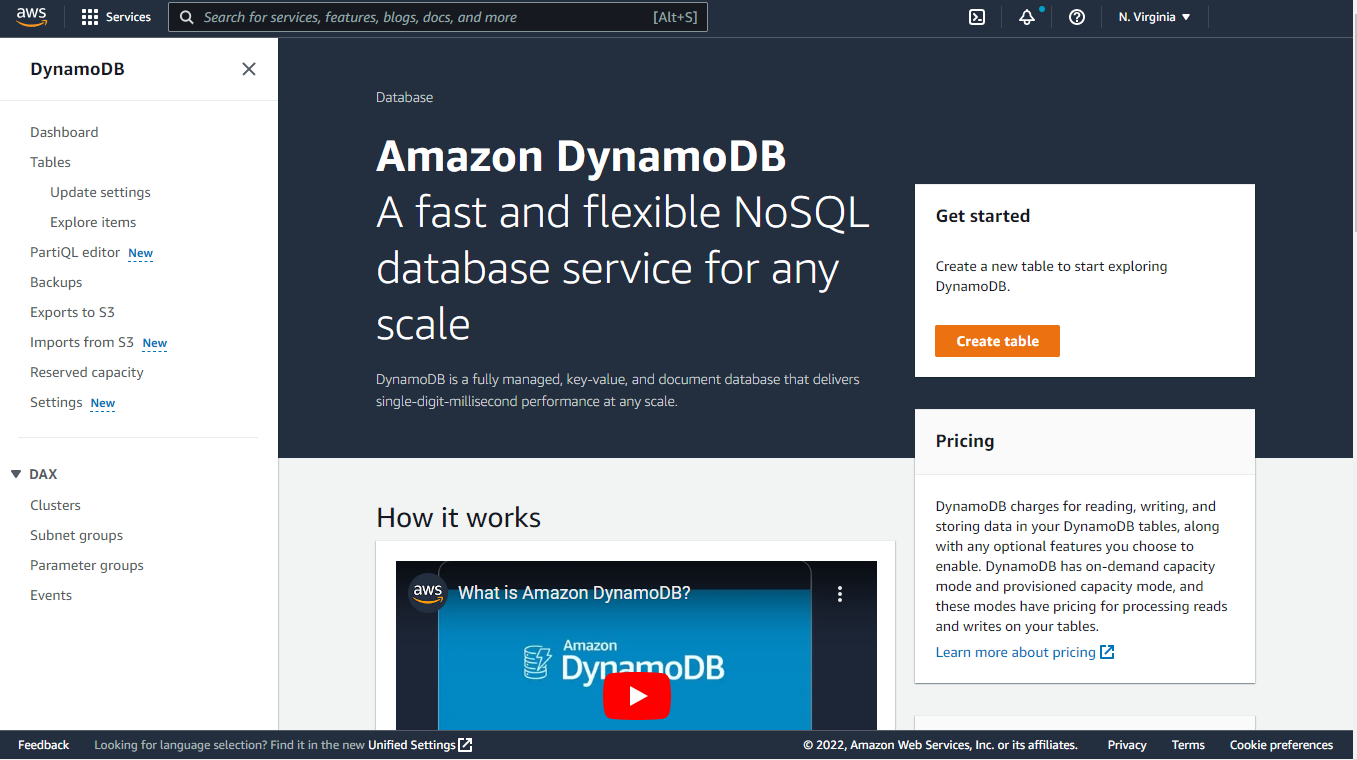Image resolution: width=1357 pixels, height=760 pixels.
Task: Open the CloudShell terminal icon
Action: [977, 17]
